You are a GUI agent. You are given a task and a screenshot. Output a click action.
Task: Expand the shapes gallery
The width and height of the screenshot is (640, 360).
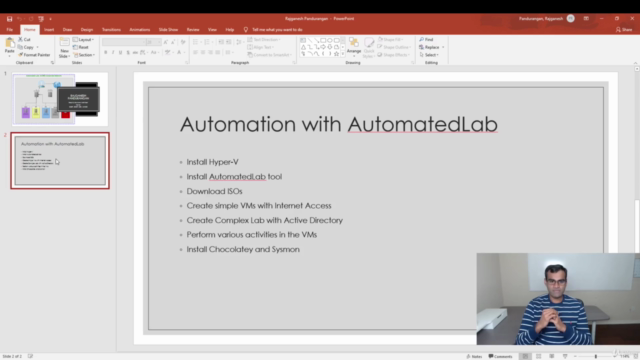343,54
